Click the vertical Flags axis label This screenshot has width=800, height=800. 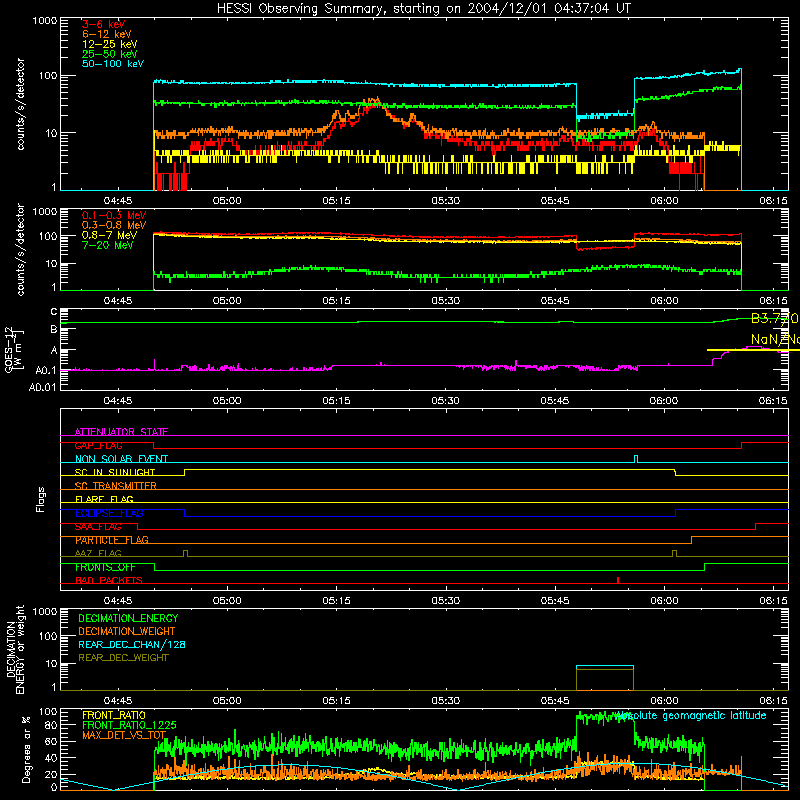[40, 499]
